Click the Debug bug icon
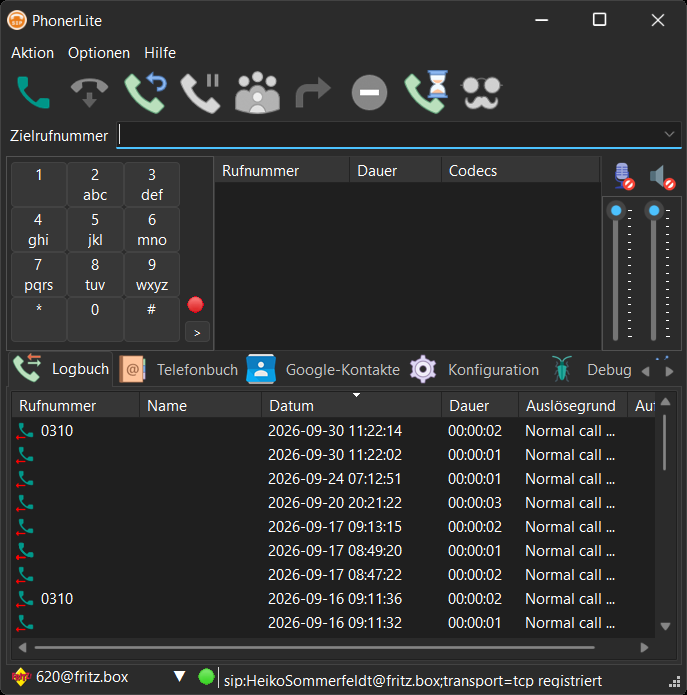This screenshot has width=687, height=695. coord(562,369)
